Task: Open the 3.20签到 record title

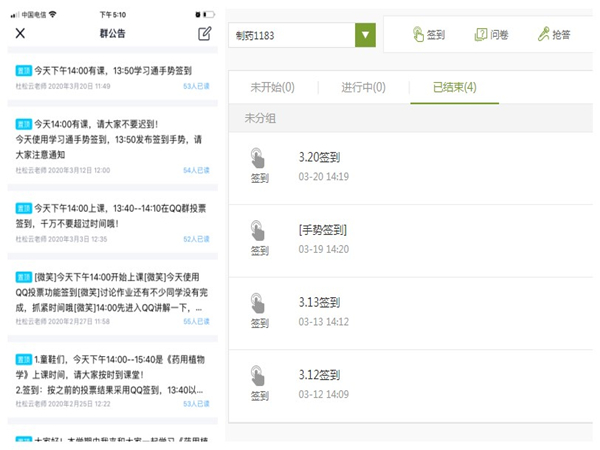Action: [320, 157]
